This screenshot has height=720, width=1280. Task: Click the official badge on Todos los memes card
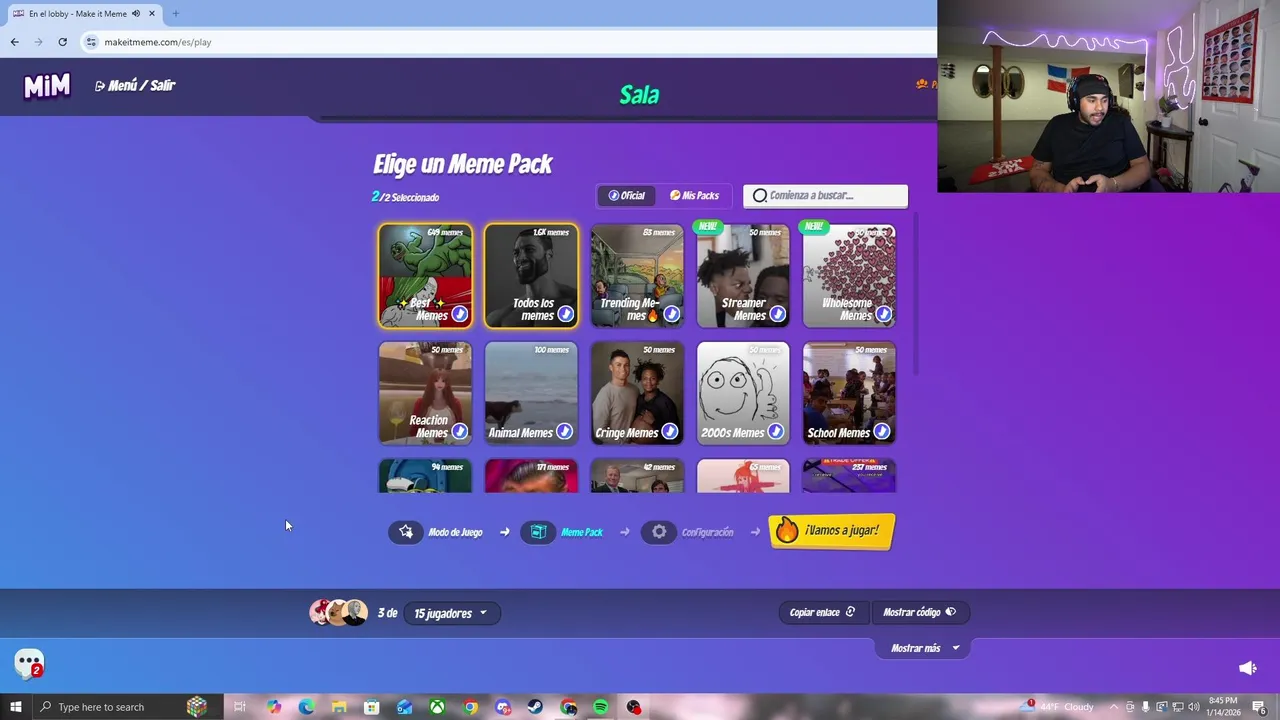pyautogui.click(x=566, y=314)
